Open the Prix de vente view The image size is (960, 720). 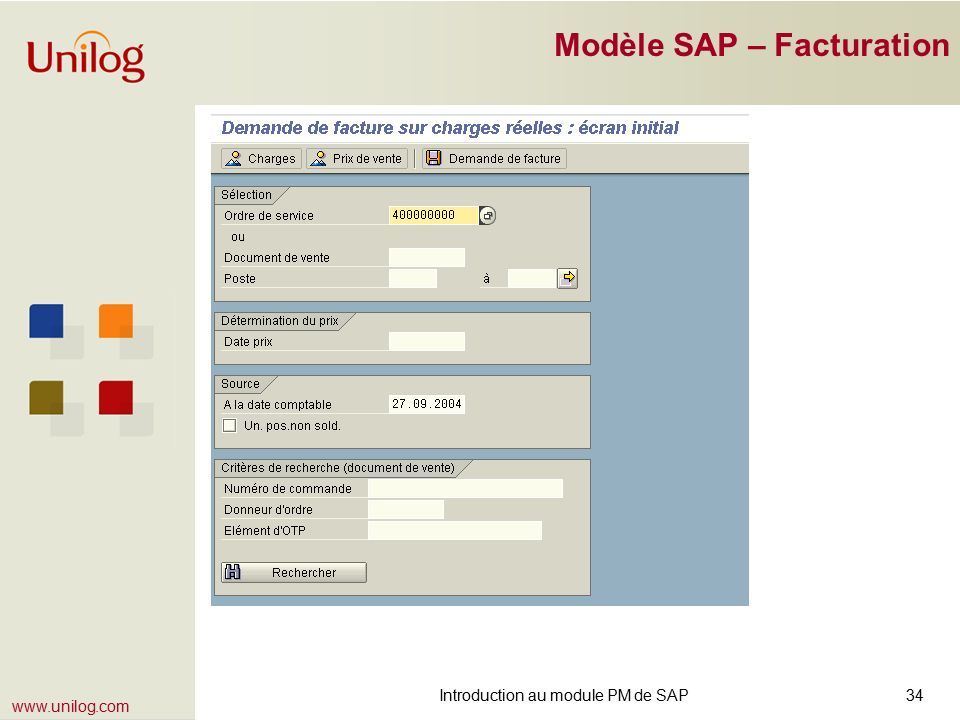pos(357,159)
